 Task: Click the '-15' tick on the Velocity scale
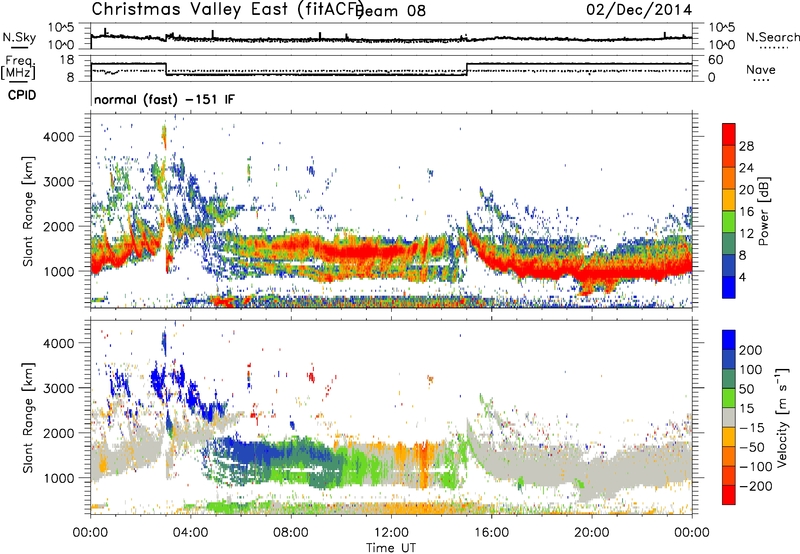(751, 427)
